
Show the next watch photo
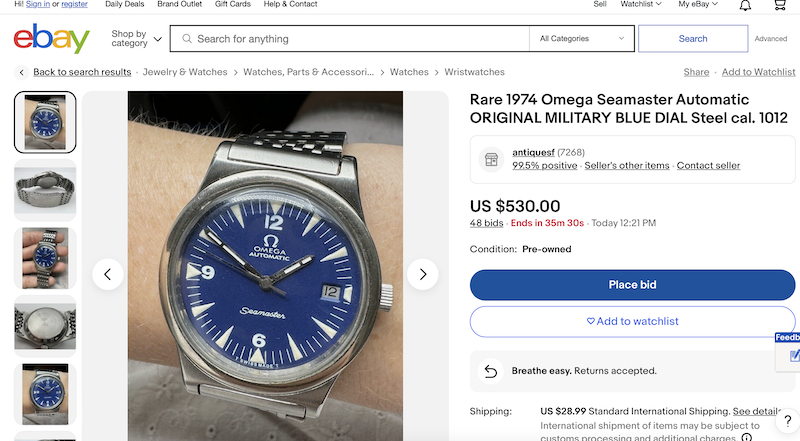tap(422, 274)
